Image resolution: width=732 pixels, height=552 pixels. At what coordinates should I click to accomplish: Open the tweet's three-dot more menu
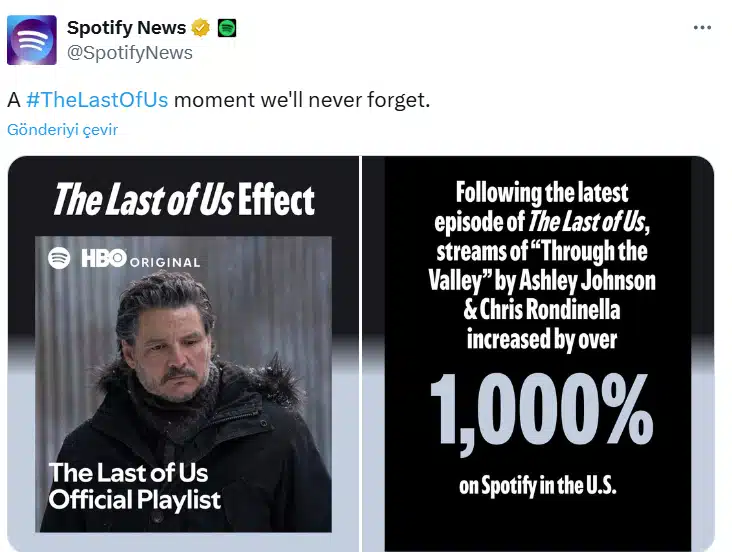[702, 27]
